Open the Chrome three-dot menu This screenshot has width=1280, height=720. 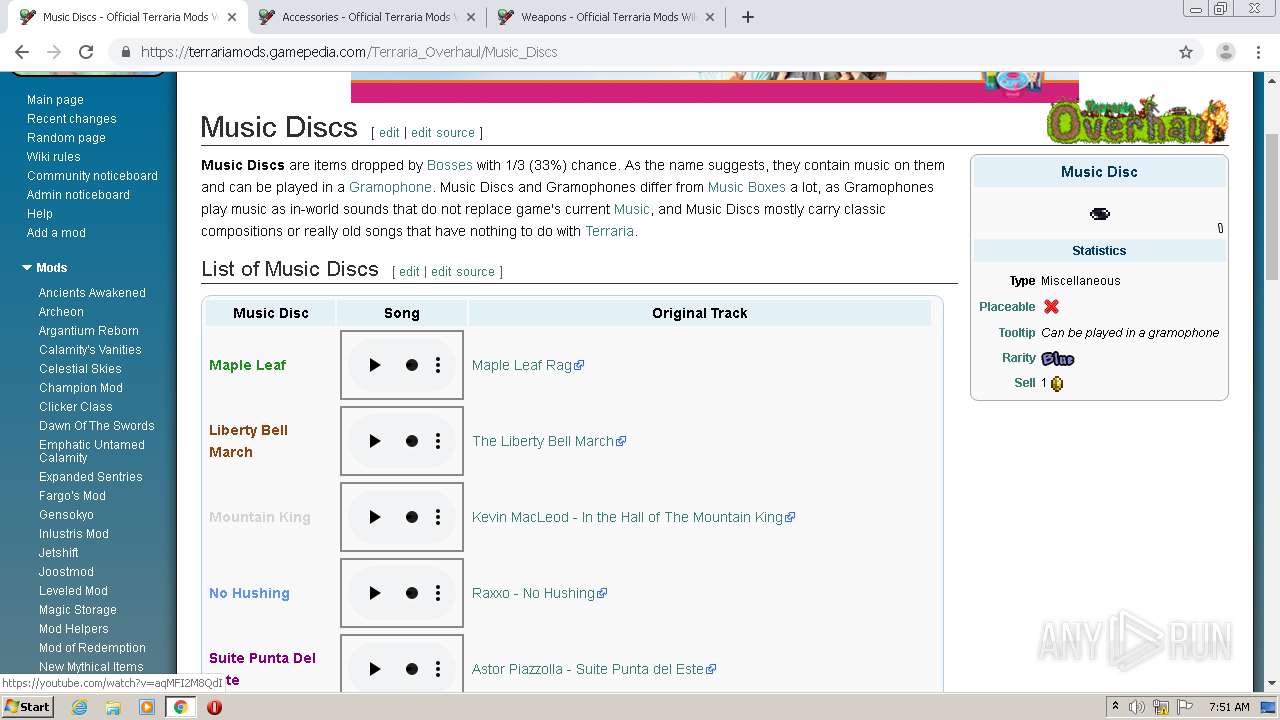coord(1258,52)
